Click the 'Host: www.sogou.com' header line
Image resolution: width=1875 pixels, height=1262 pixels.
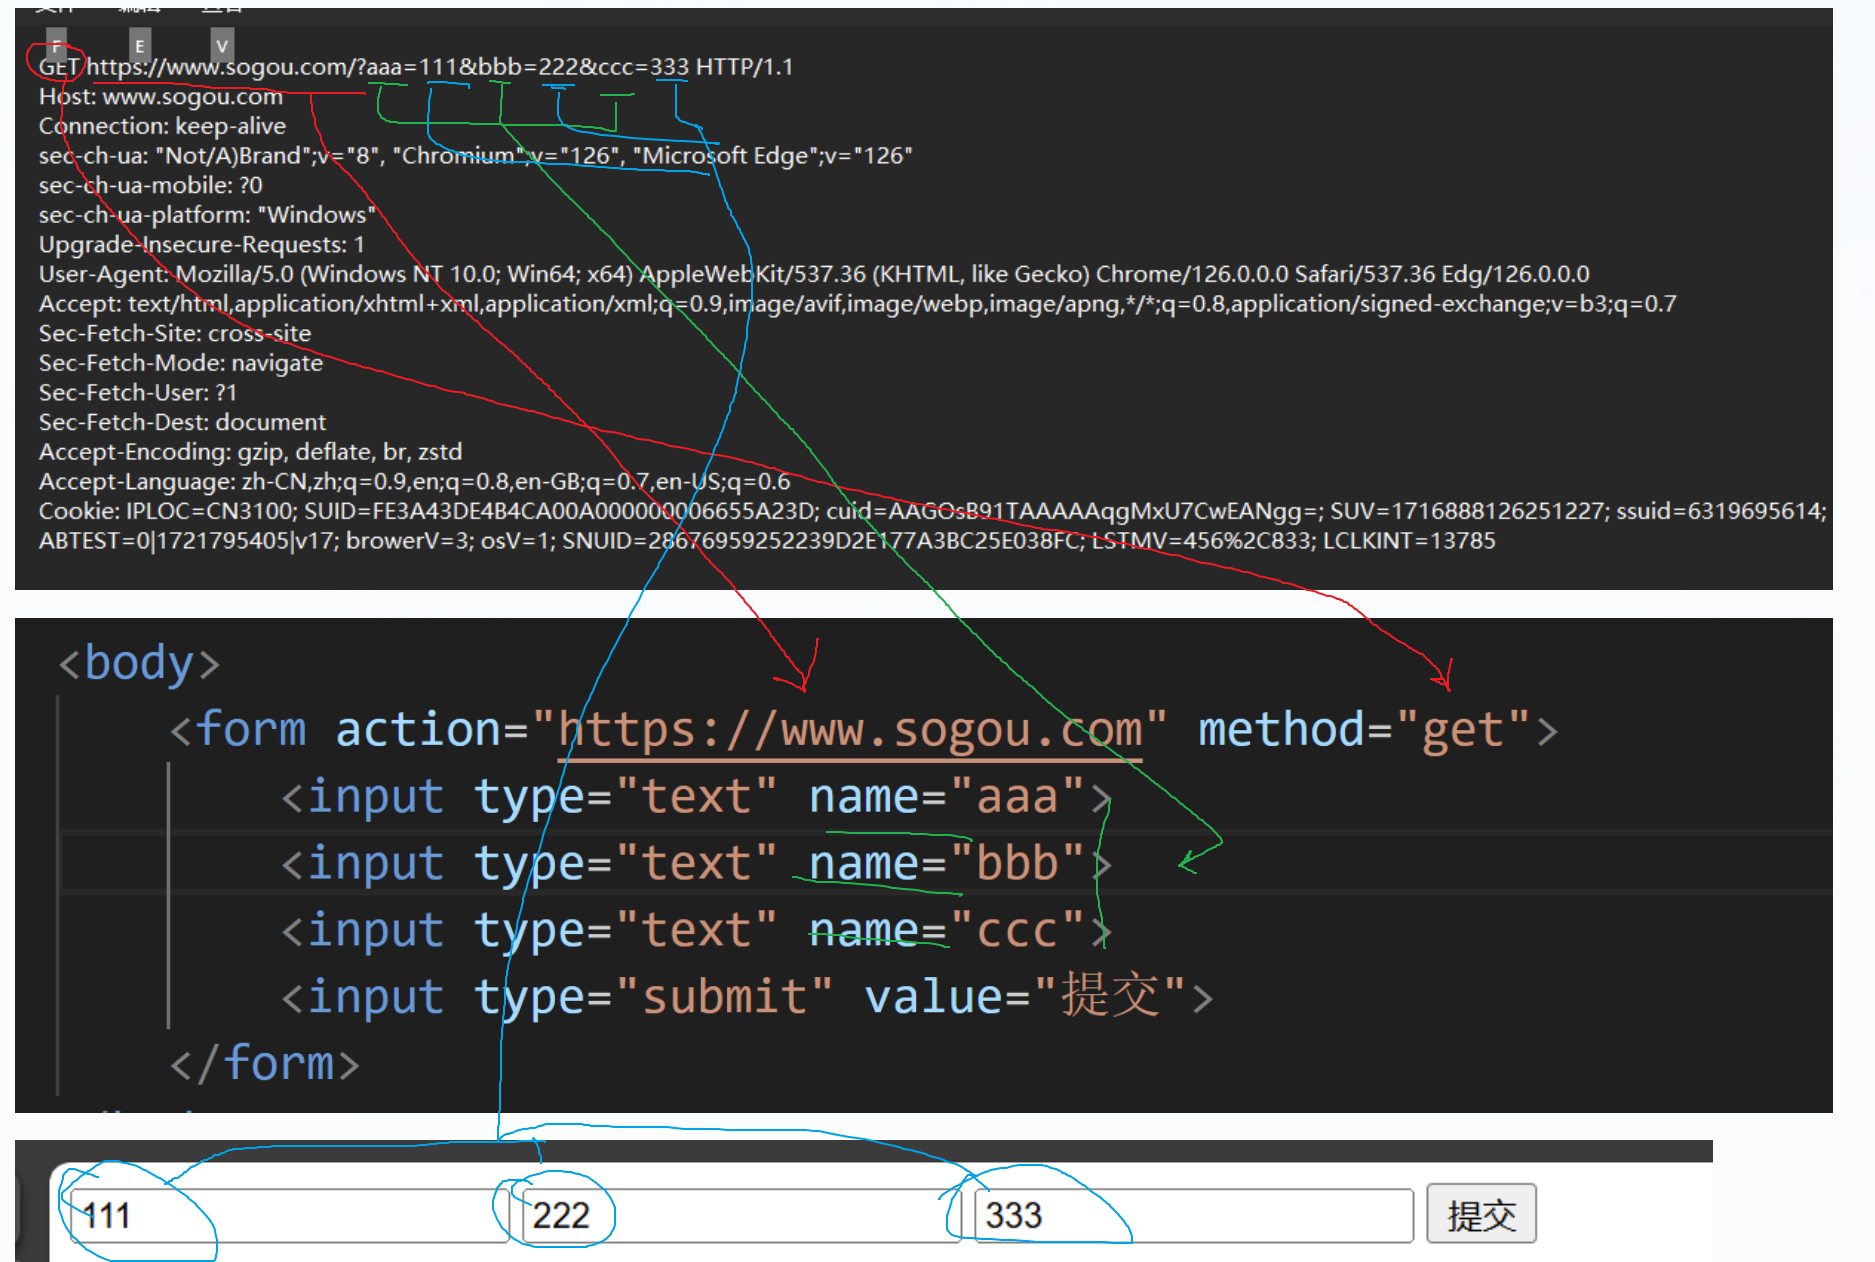[161, 97]
